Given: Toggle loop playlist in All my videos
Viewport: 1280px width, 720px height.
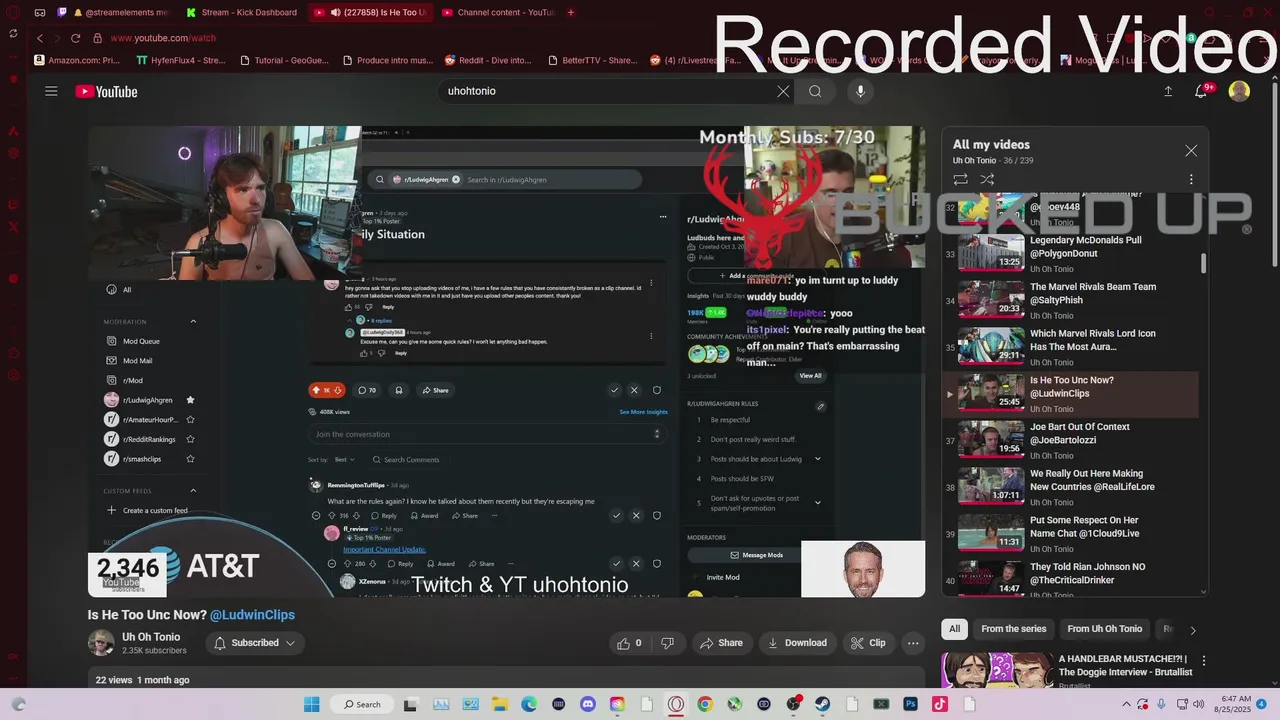Looking at the screenshot, I should coord(960,179).
